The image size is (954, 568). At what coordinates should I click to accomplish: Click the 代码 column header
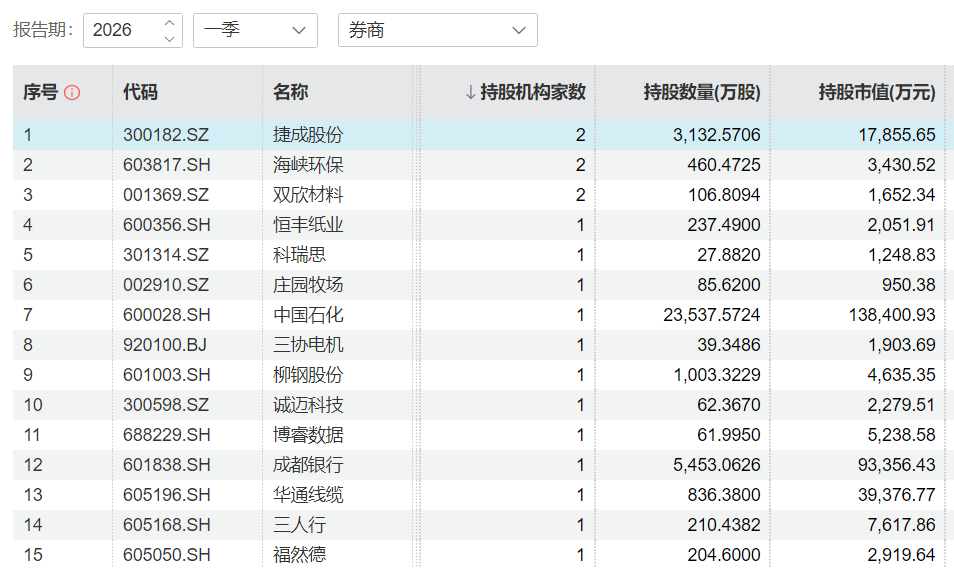coord(141,92)
